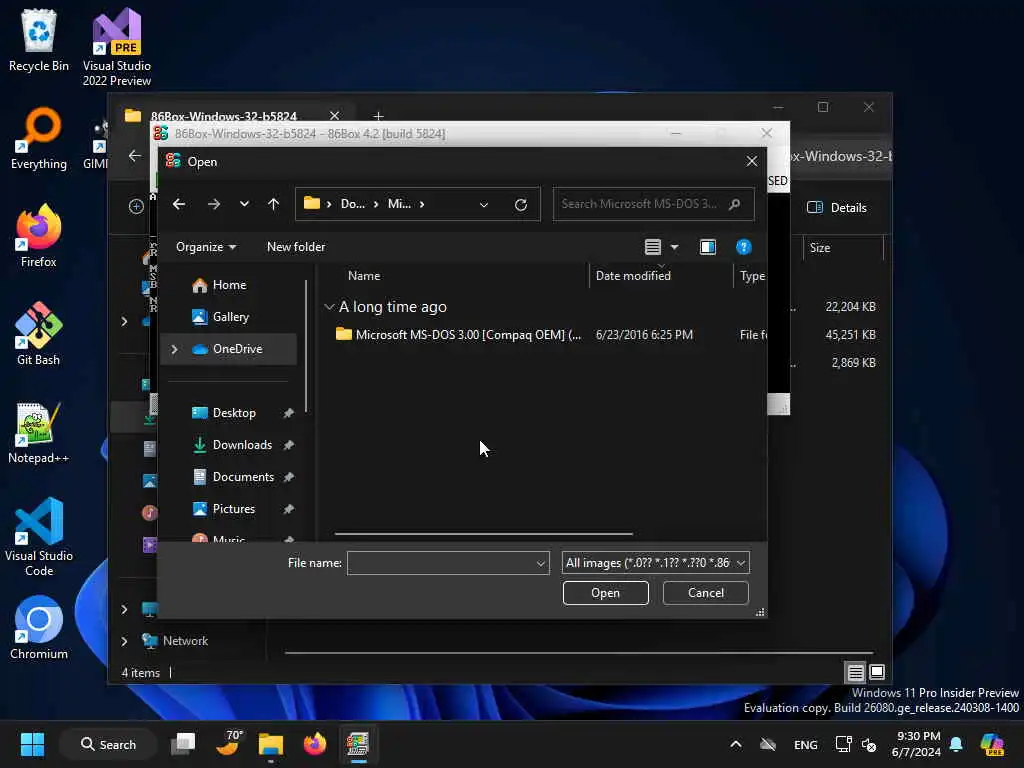
Task: Switch File Explorer to details view icon
Action: pos(855,672)
